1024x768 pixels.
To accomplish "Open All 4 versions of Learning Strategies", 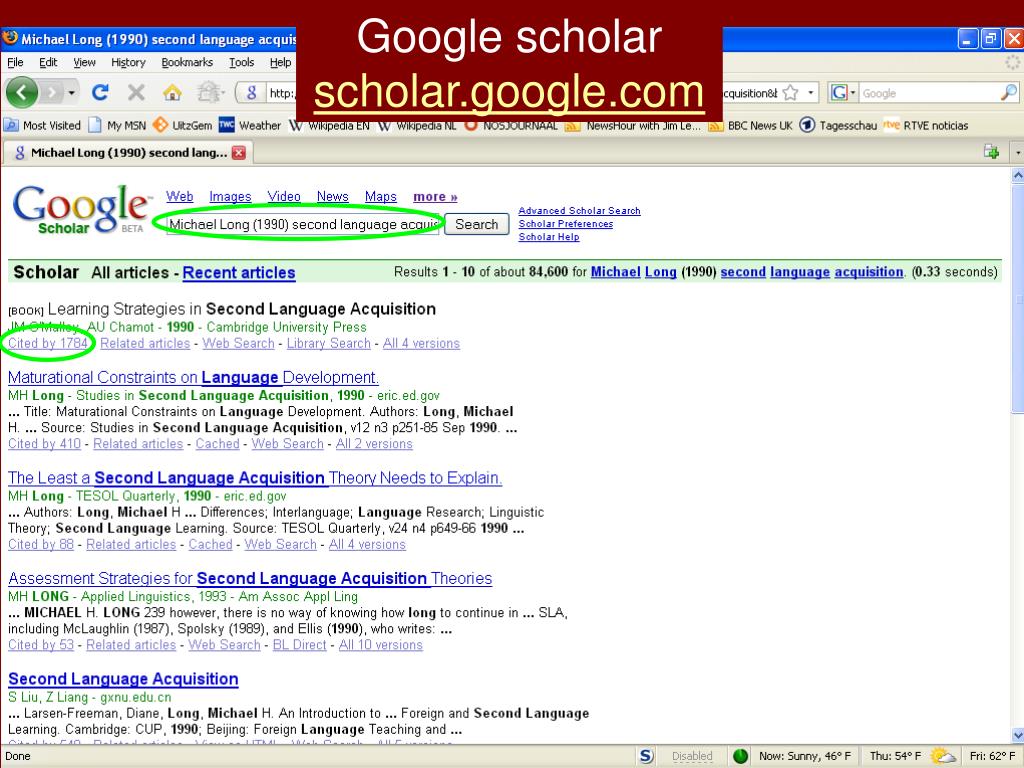I will point(421,344).
